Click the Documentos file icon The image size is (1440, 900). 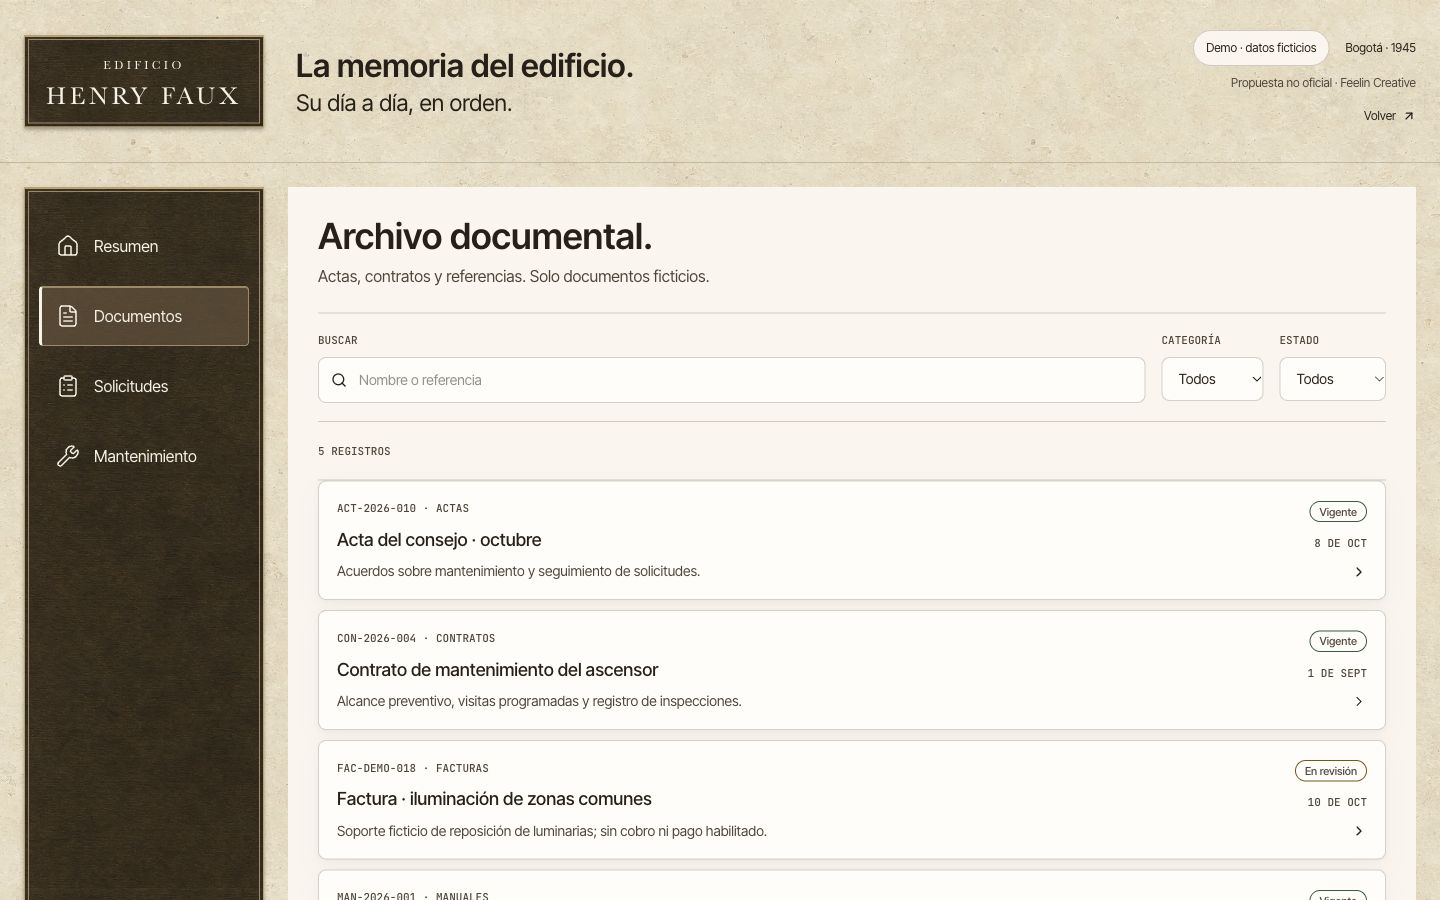[68, 316]
